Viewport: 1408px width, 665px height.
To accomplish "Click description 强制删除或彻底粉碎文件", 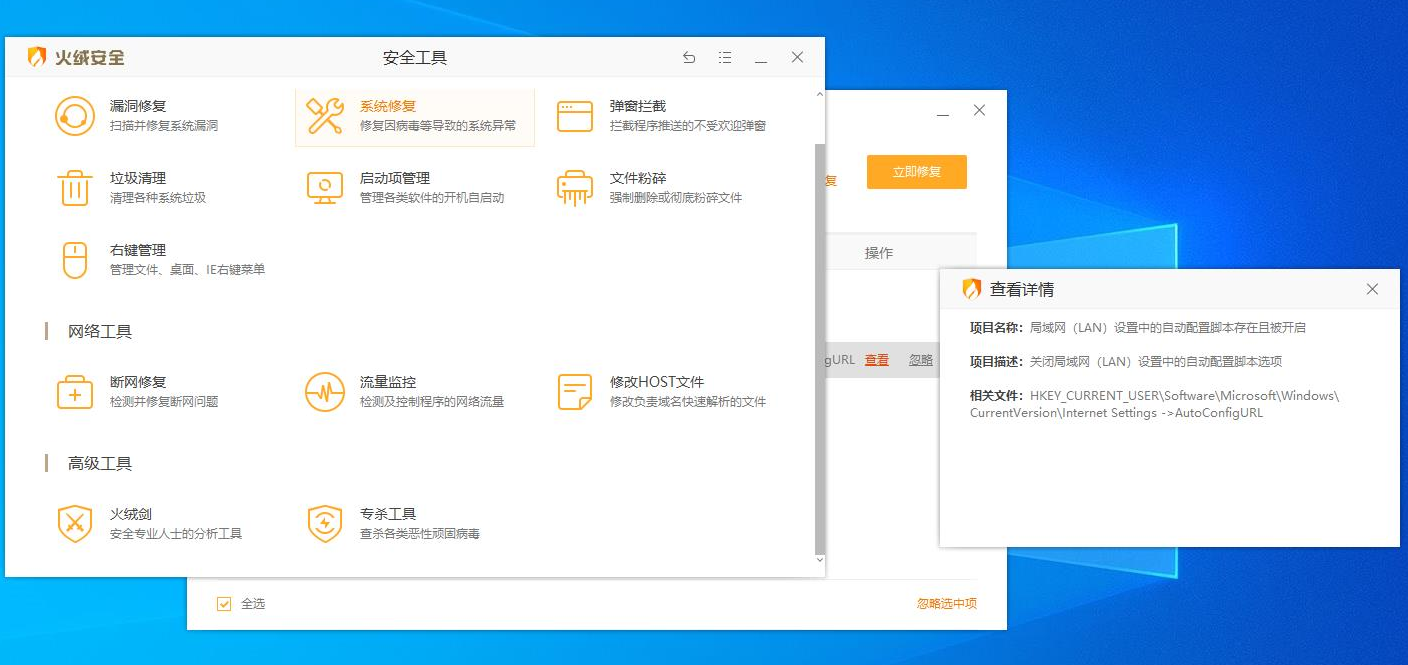I will tap(676, 198).
